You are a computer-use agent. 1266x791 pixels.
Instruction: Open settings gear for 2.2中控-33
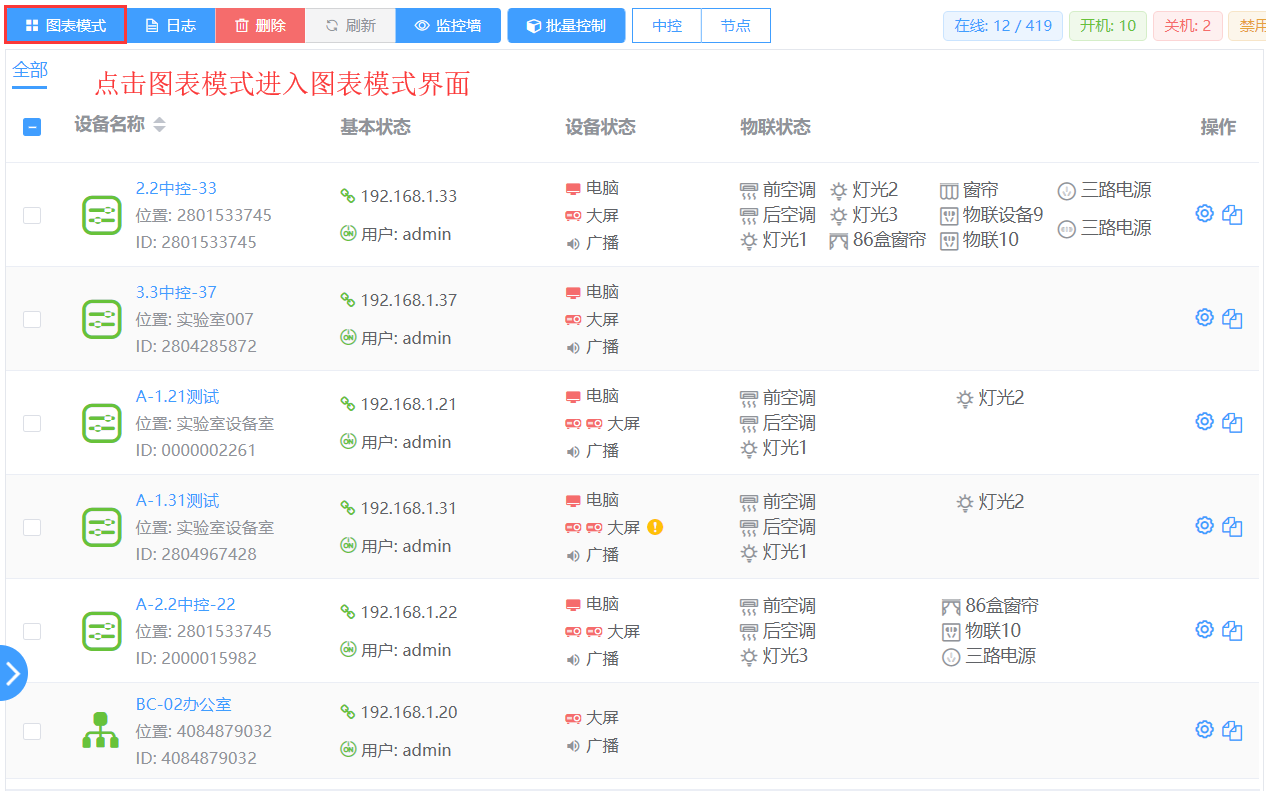click(x=1204, y=213)
